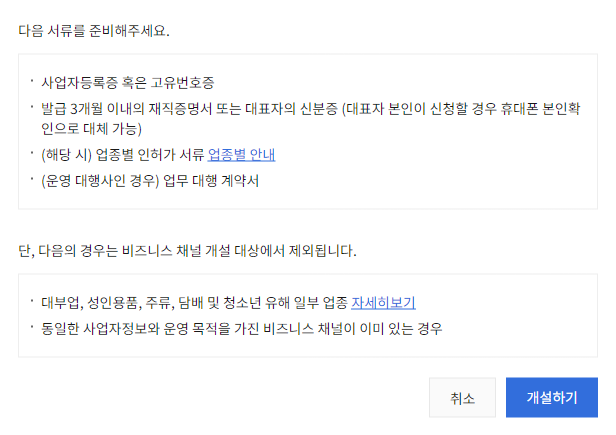Click the bullet dot before (해당 시)
Screen dimensions: 616x435
31,153
